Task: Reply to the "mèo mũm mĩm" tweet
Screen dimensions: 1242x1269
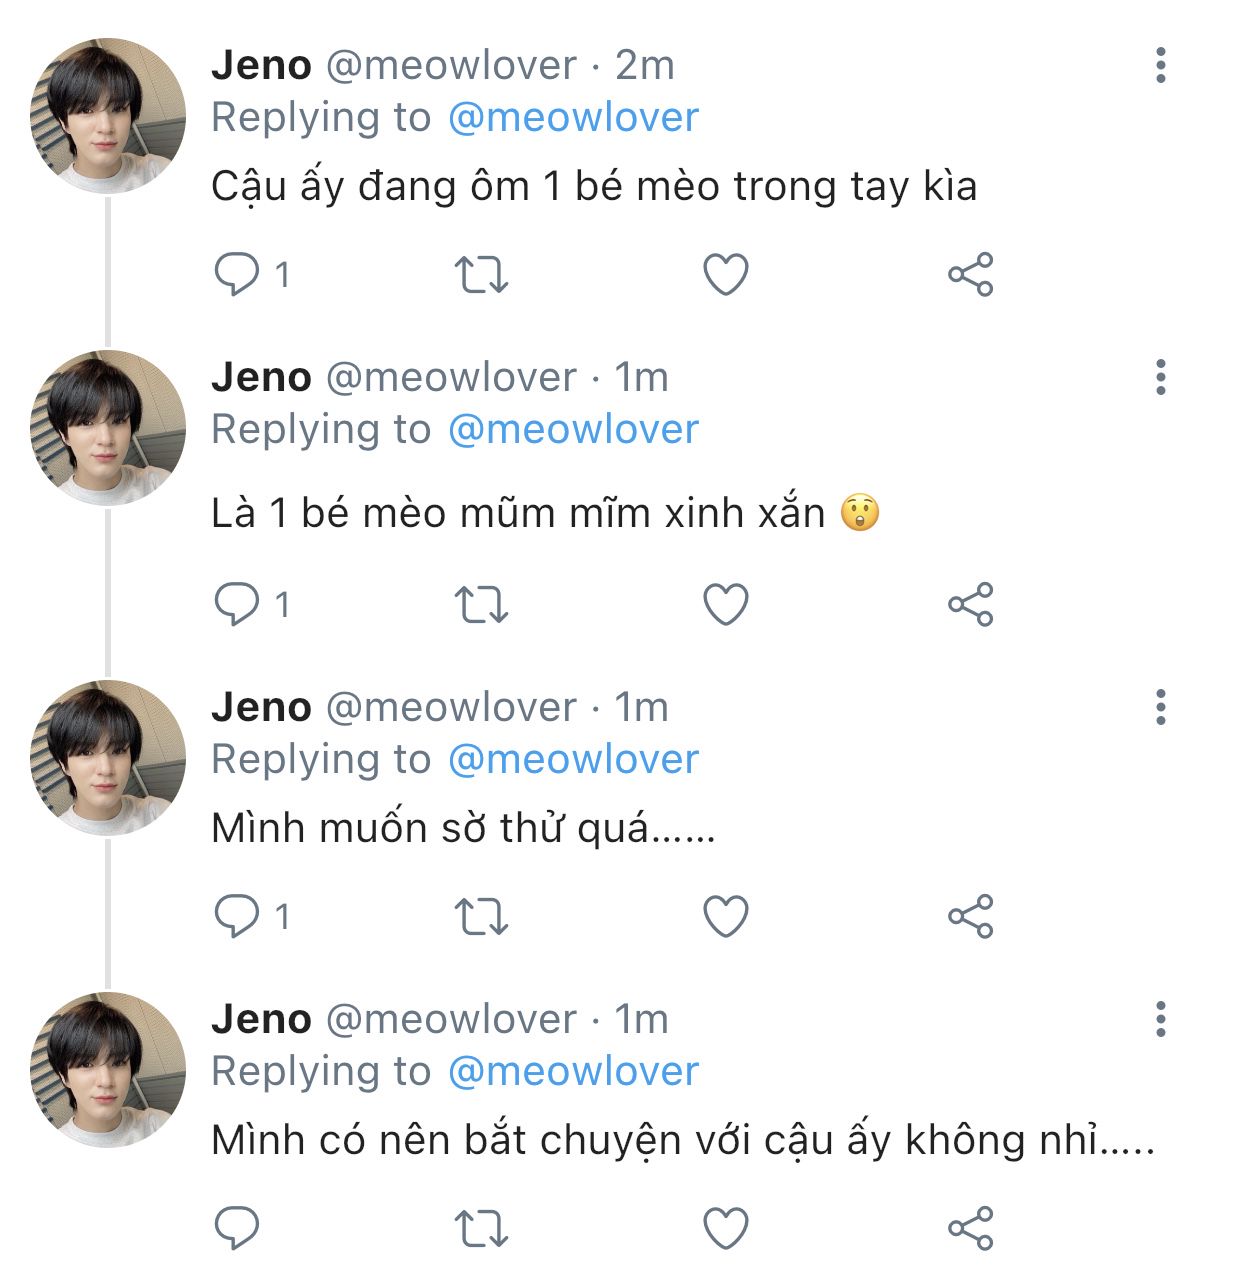Action: (x=237, y=604)
